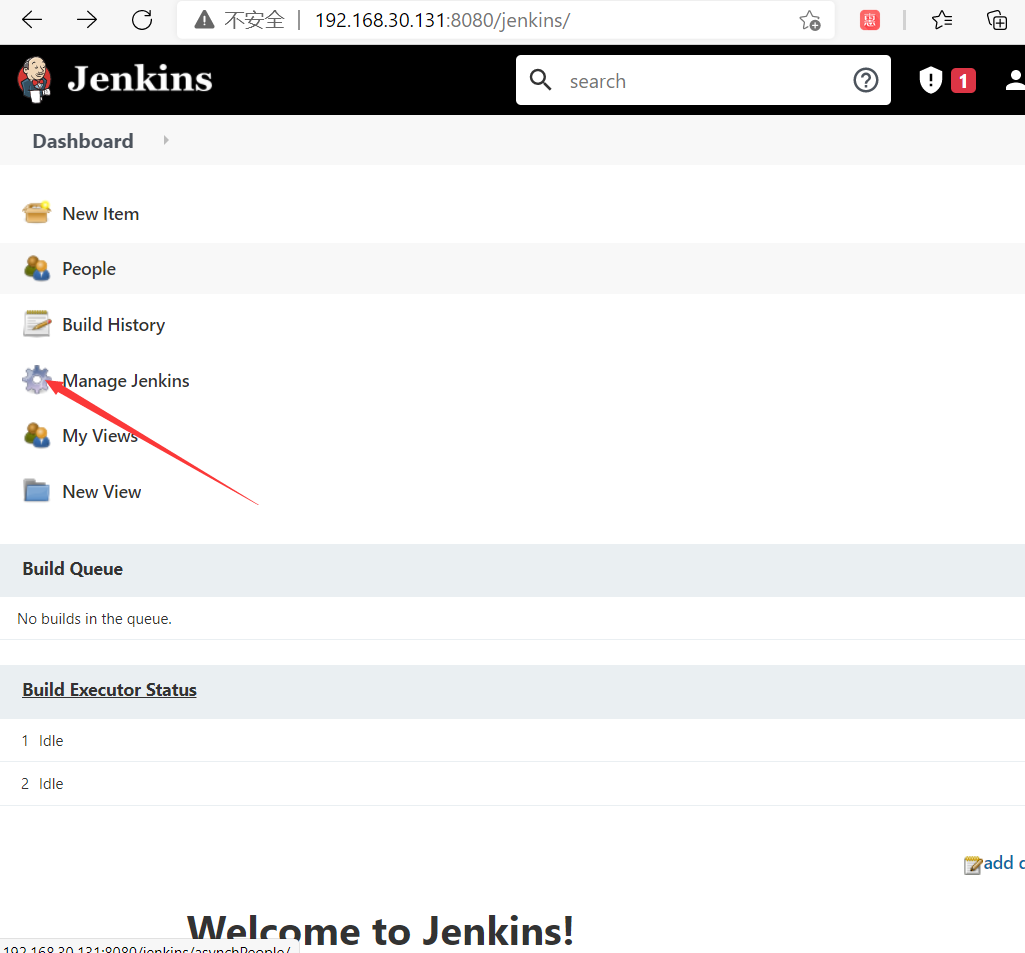Open the Build History link
1025x953 pixels.
pyautogui.click(x=114, y=325)
